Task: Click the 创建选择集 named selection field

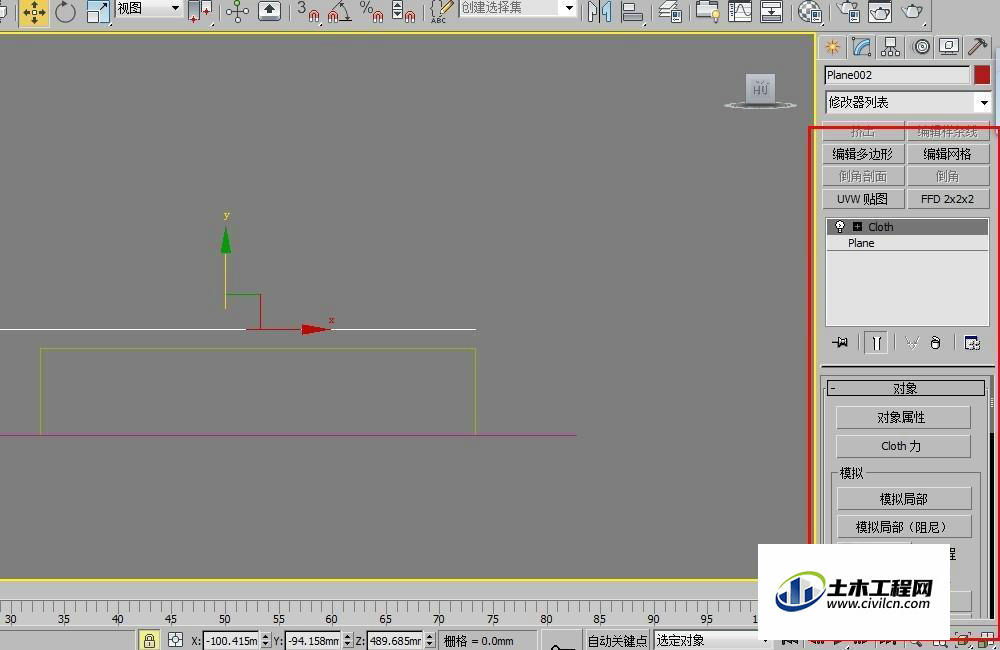Action: click(509, 8)
